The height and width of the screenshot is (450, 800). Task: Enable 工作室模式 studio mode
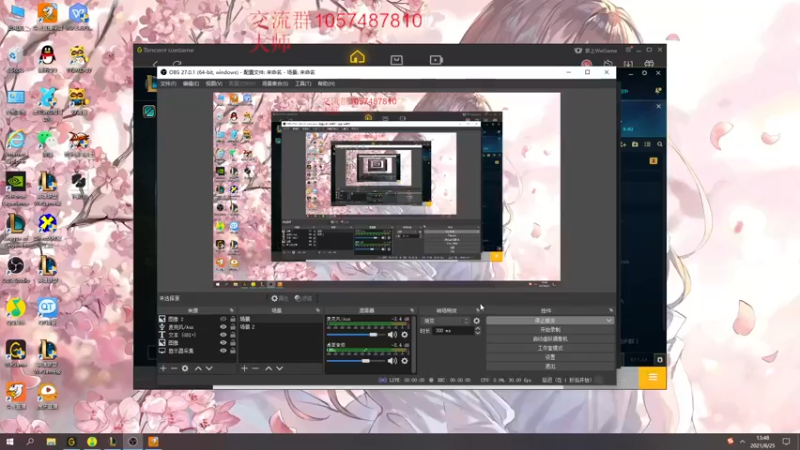[x=550, y=348]
